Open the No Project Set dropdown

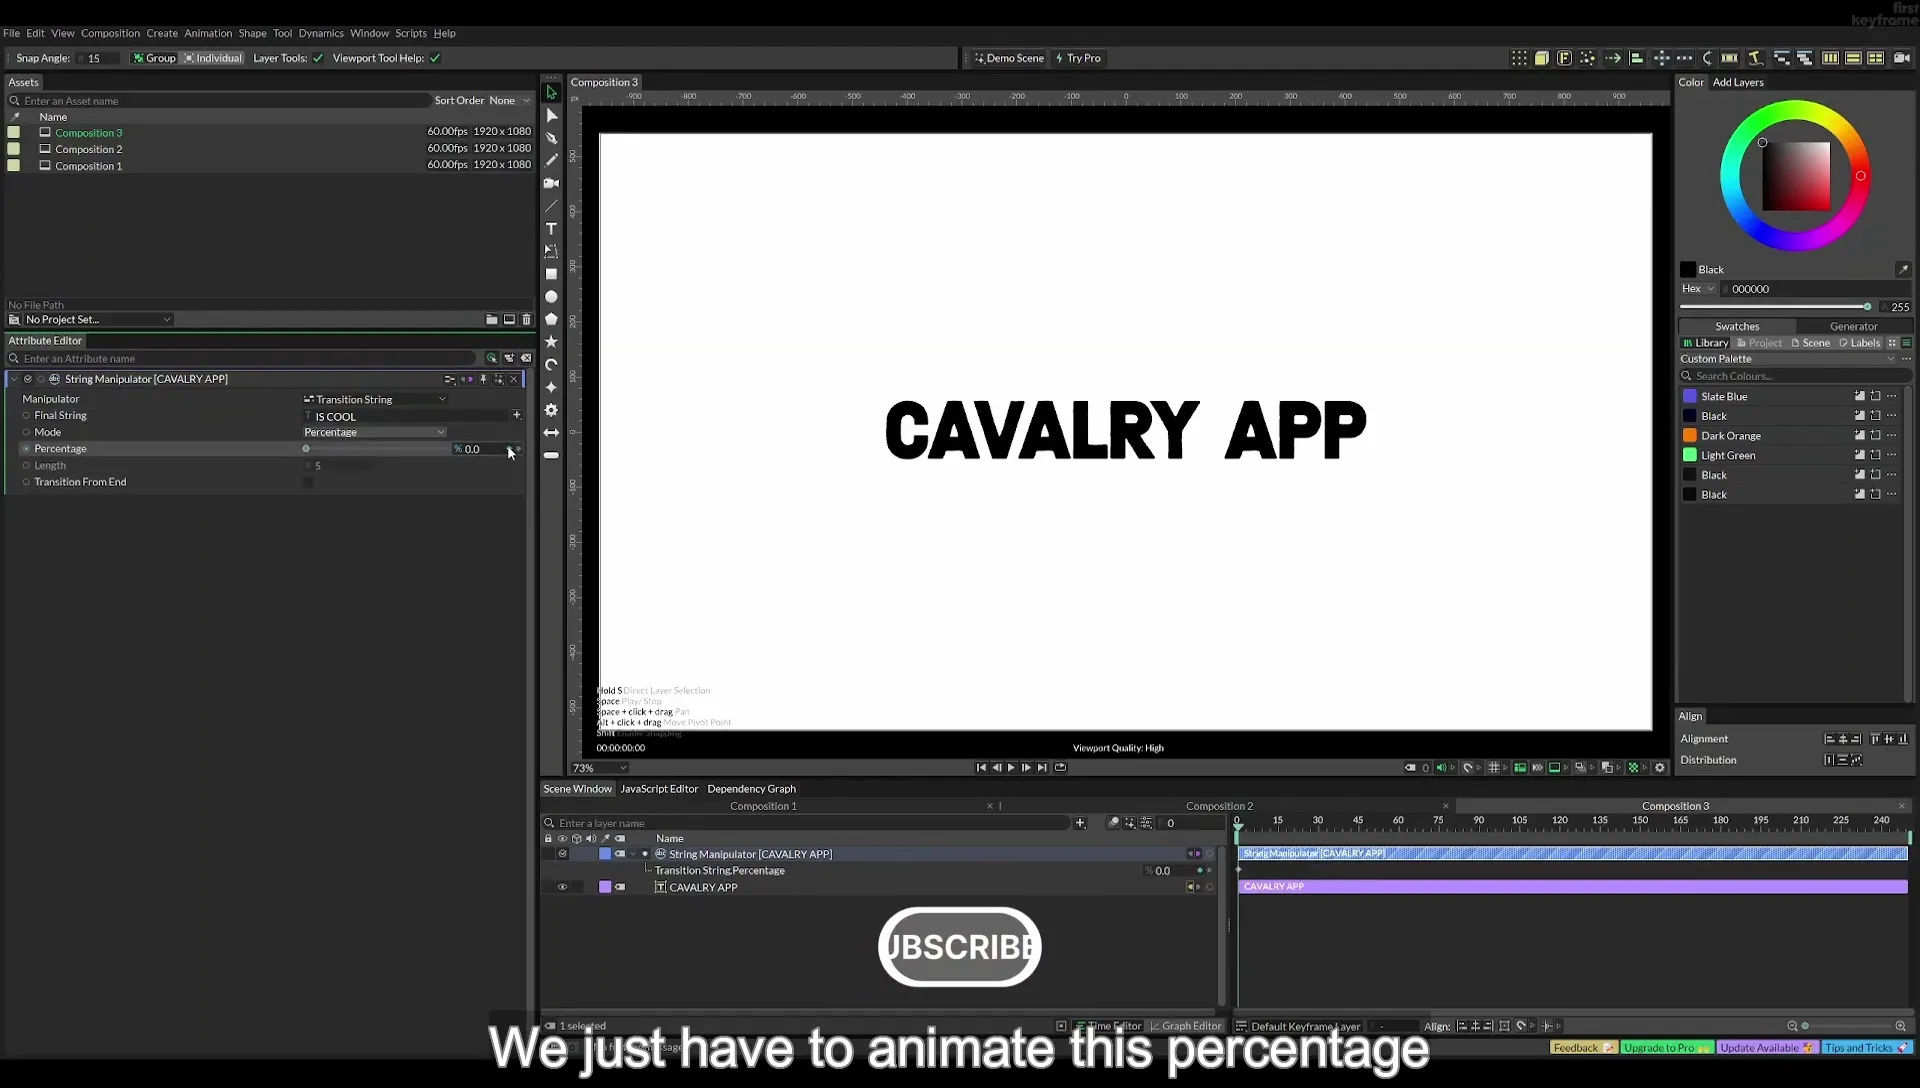98,320
